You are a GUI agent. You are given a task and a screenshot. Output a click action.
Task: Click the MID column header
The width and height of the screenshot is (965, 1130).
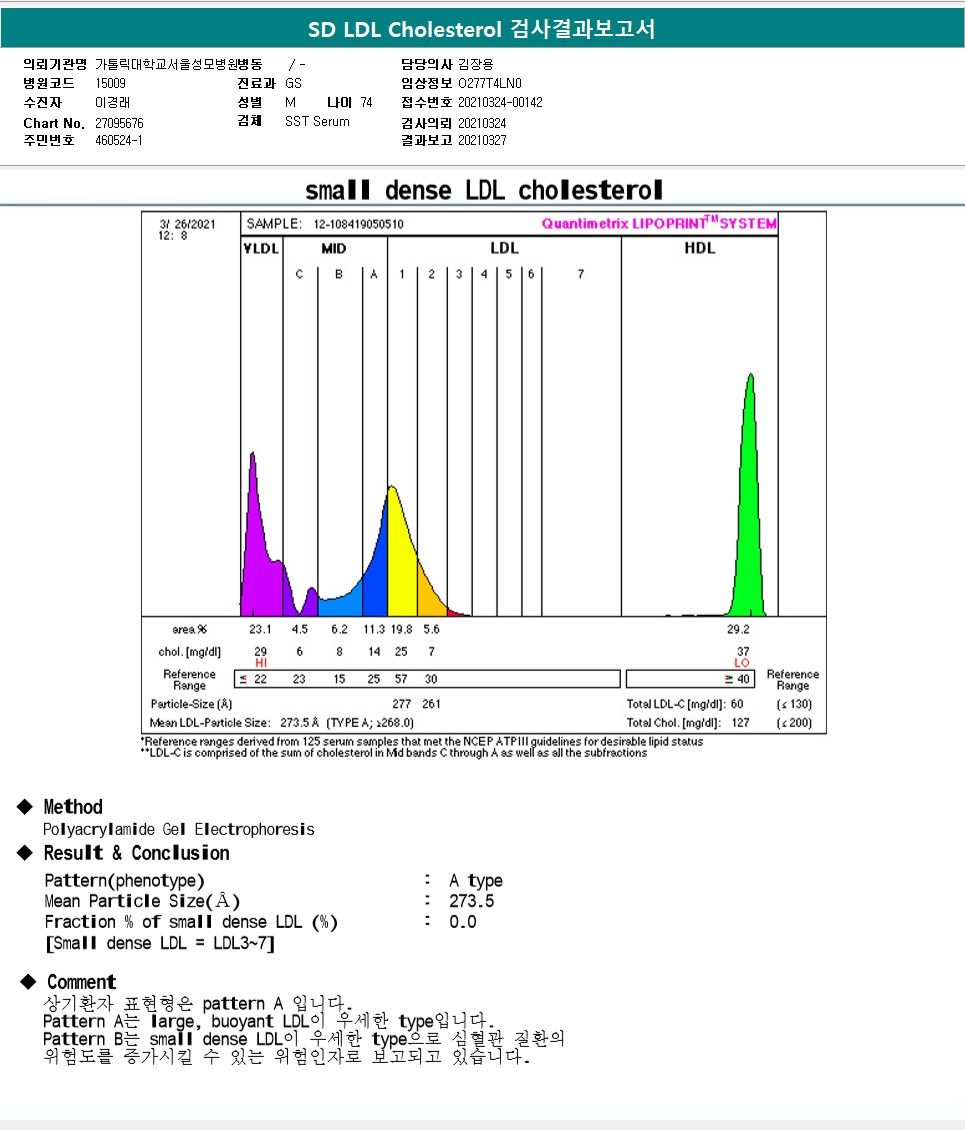[x=334, y=249]
